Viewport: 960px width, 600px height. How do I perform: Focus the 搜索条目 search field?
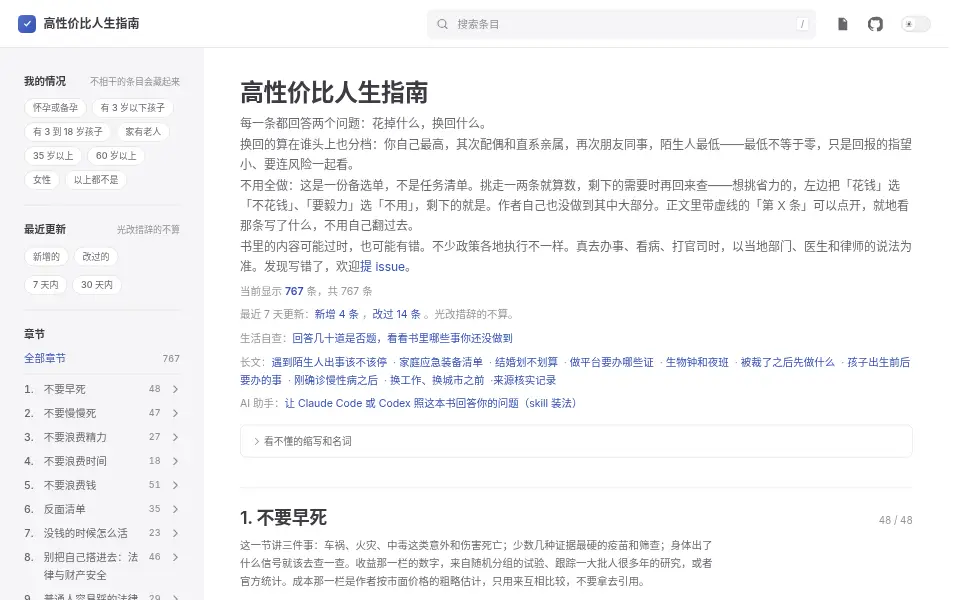pyautogui.click(x=621, y=24)
